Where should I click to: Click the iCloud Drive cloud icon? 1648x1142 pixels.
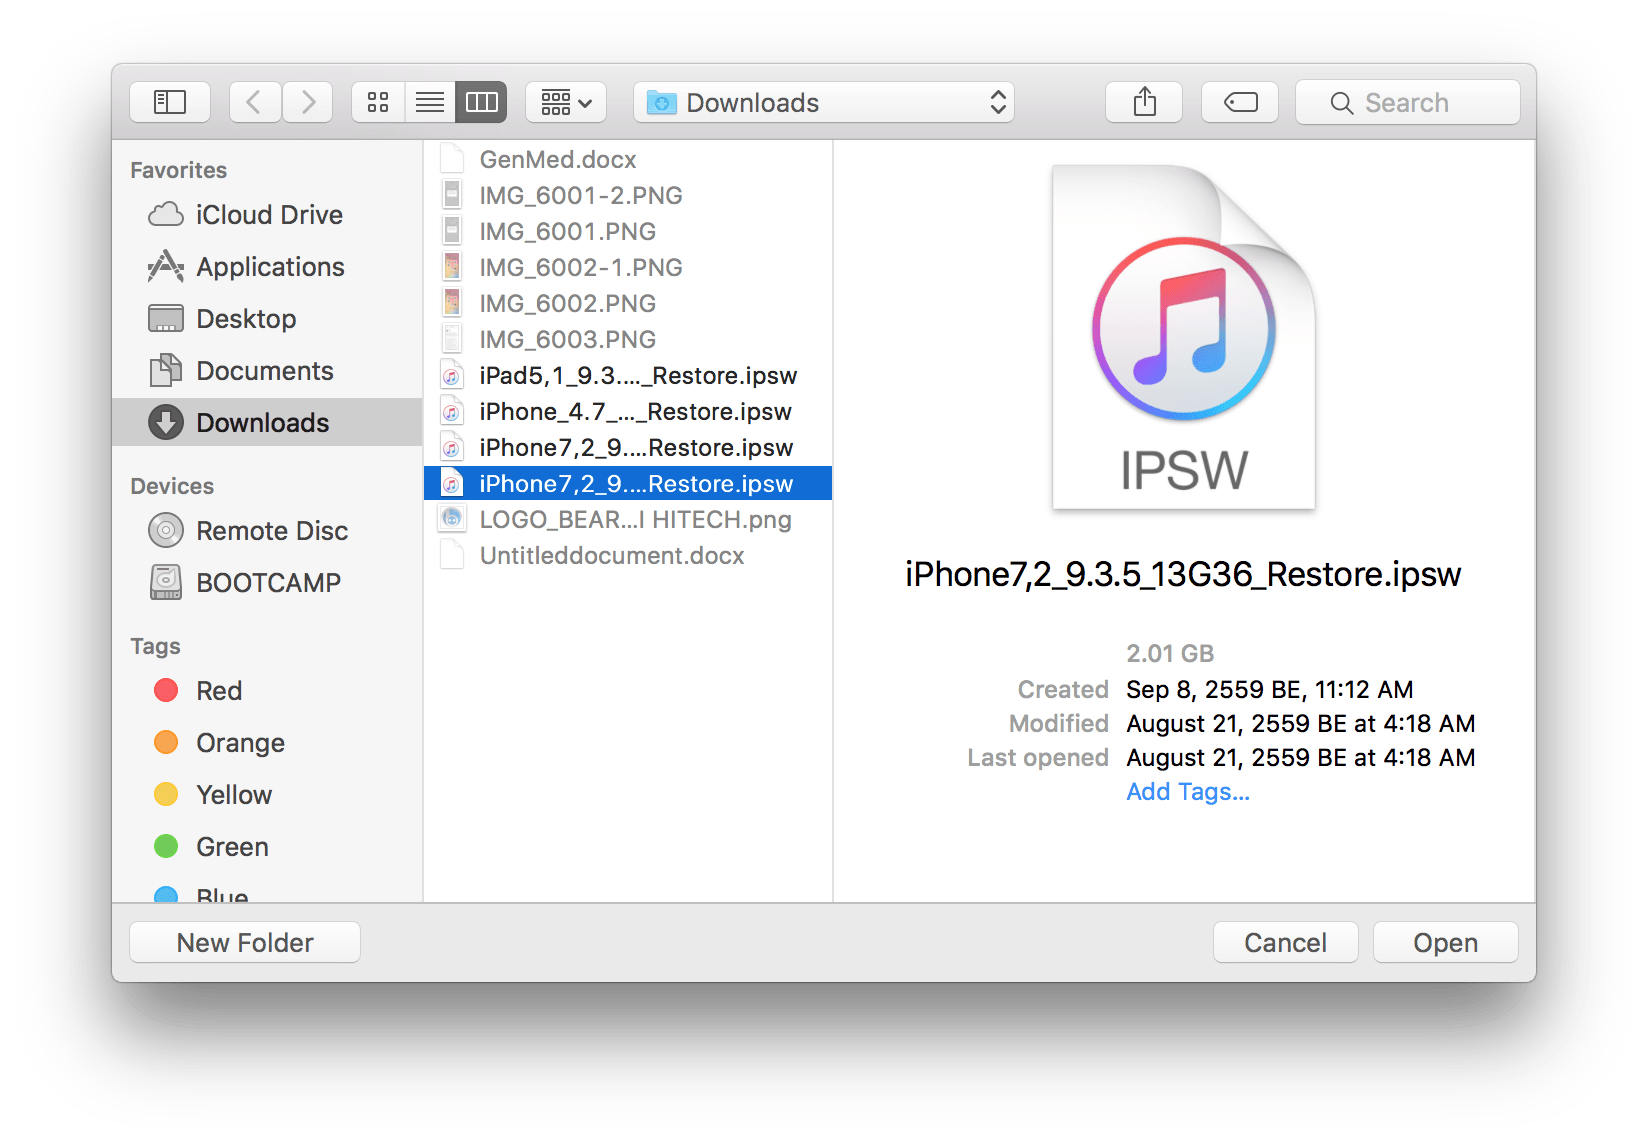pyautogui.click(x=166, y=215)
